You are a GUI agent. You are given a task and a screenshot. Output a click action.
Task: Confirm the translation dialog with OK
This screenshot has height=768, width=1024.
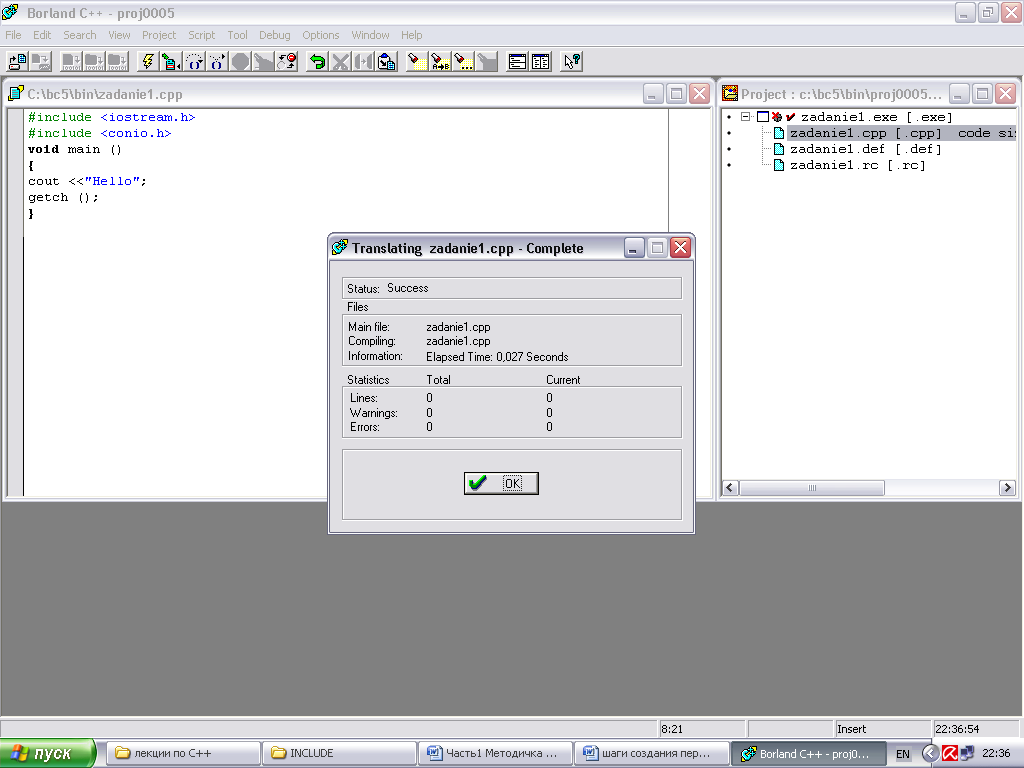[501, 483]
